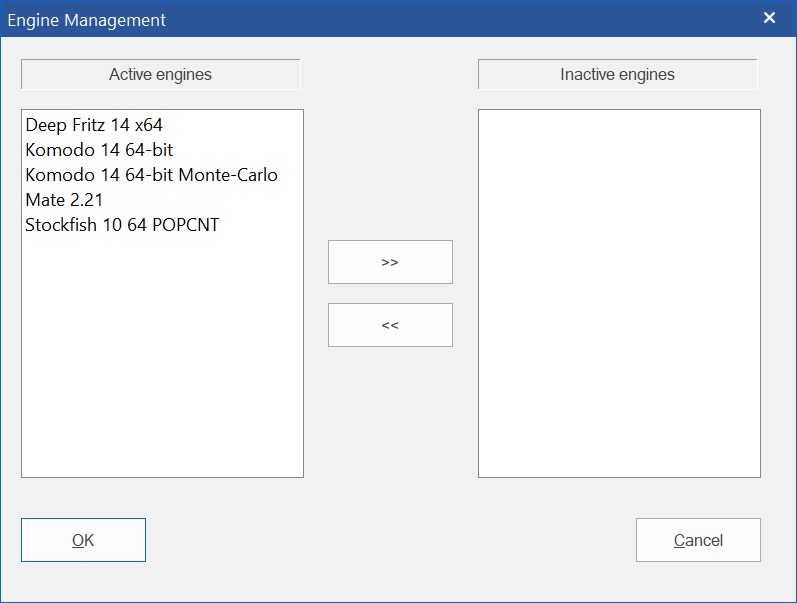The image size is (797, 603).
Task: Close the Engine Management dialog
Action: 769,18
